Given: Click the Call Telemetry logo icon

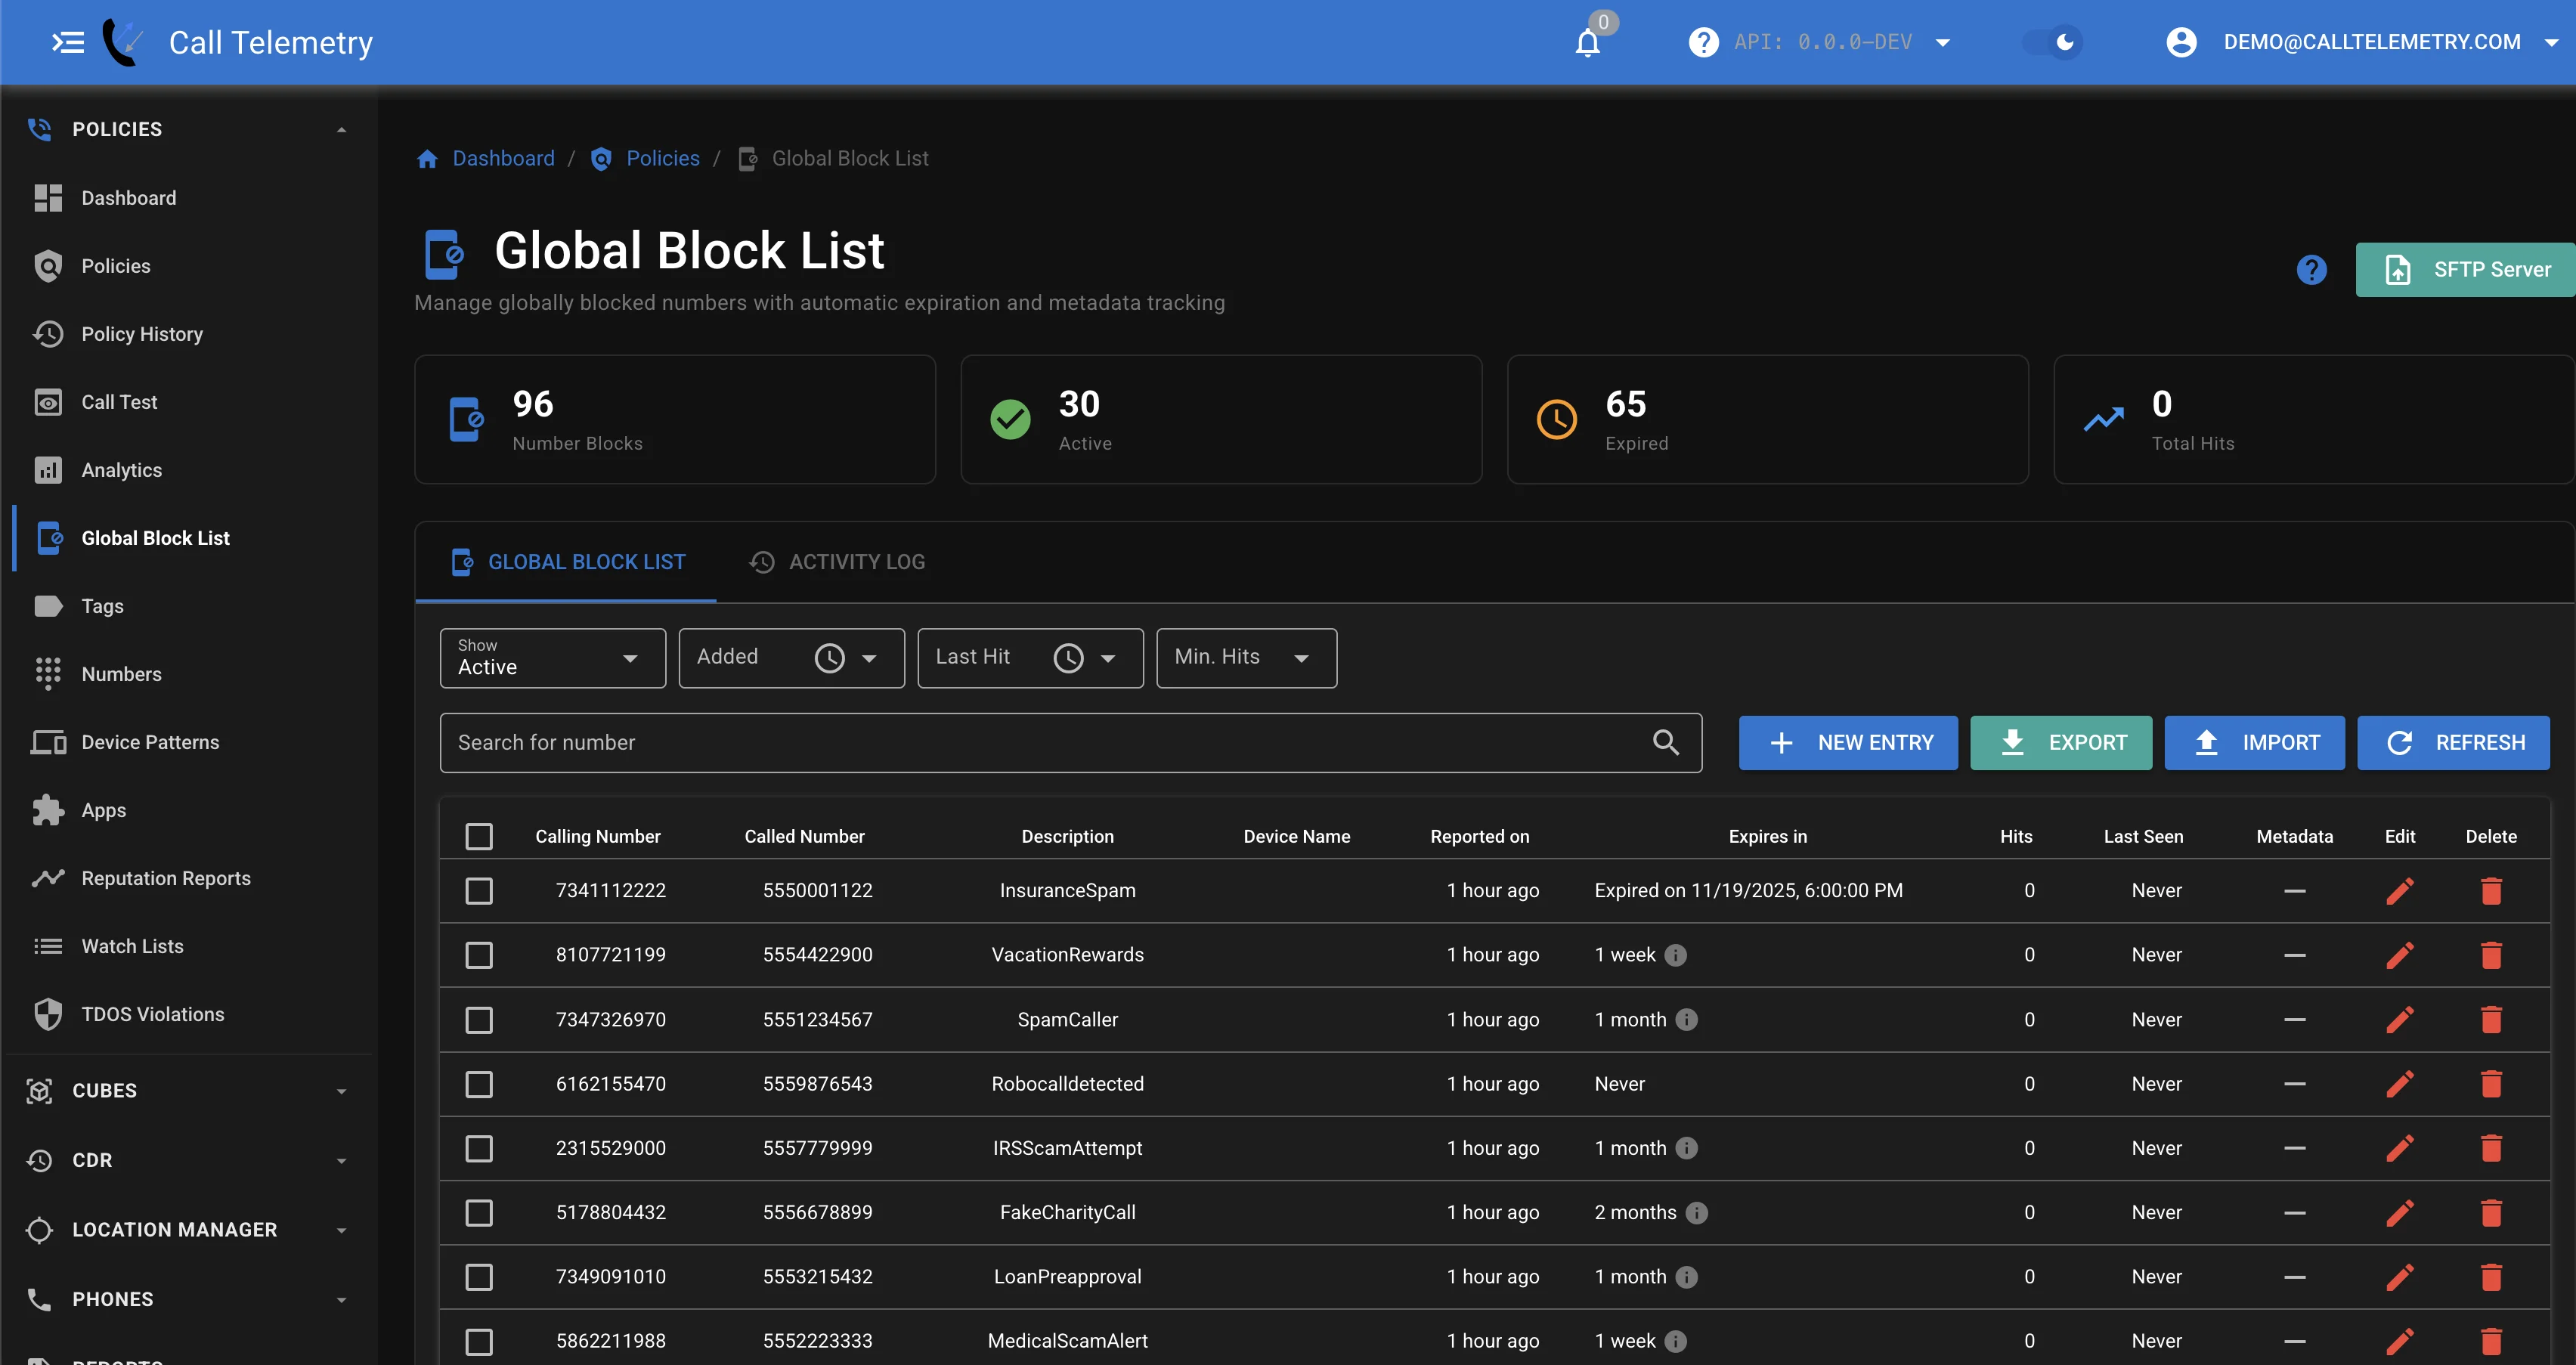Looking at the screenshot, I should 124,42.
